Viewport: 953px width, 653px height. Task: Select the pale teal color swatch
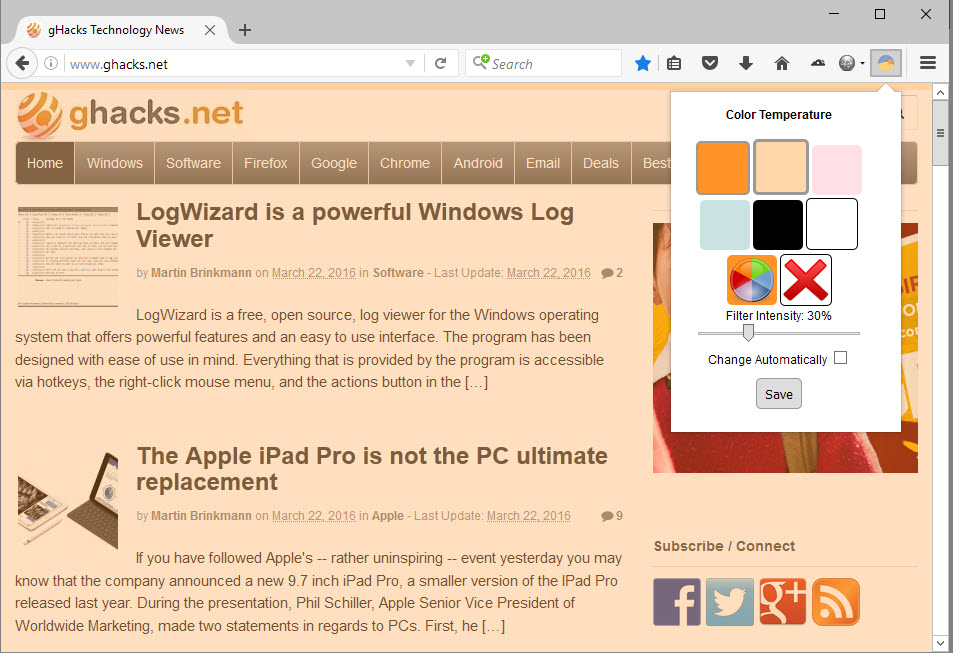724,224
